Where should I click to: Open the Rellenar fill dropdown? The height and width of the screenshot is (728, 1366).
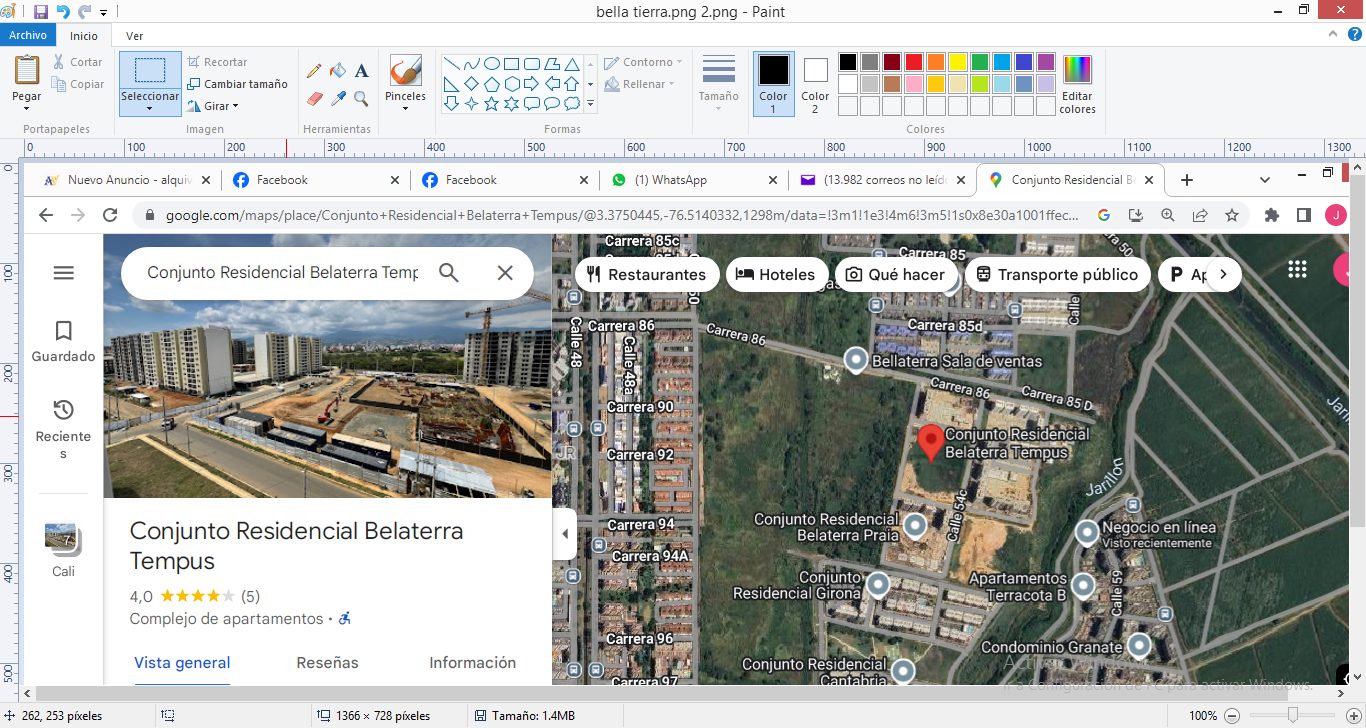(642, 84)
